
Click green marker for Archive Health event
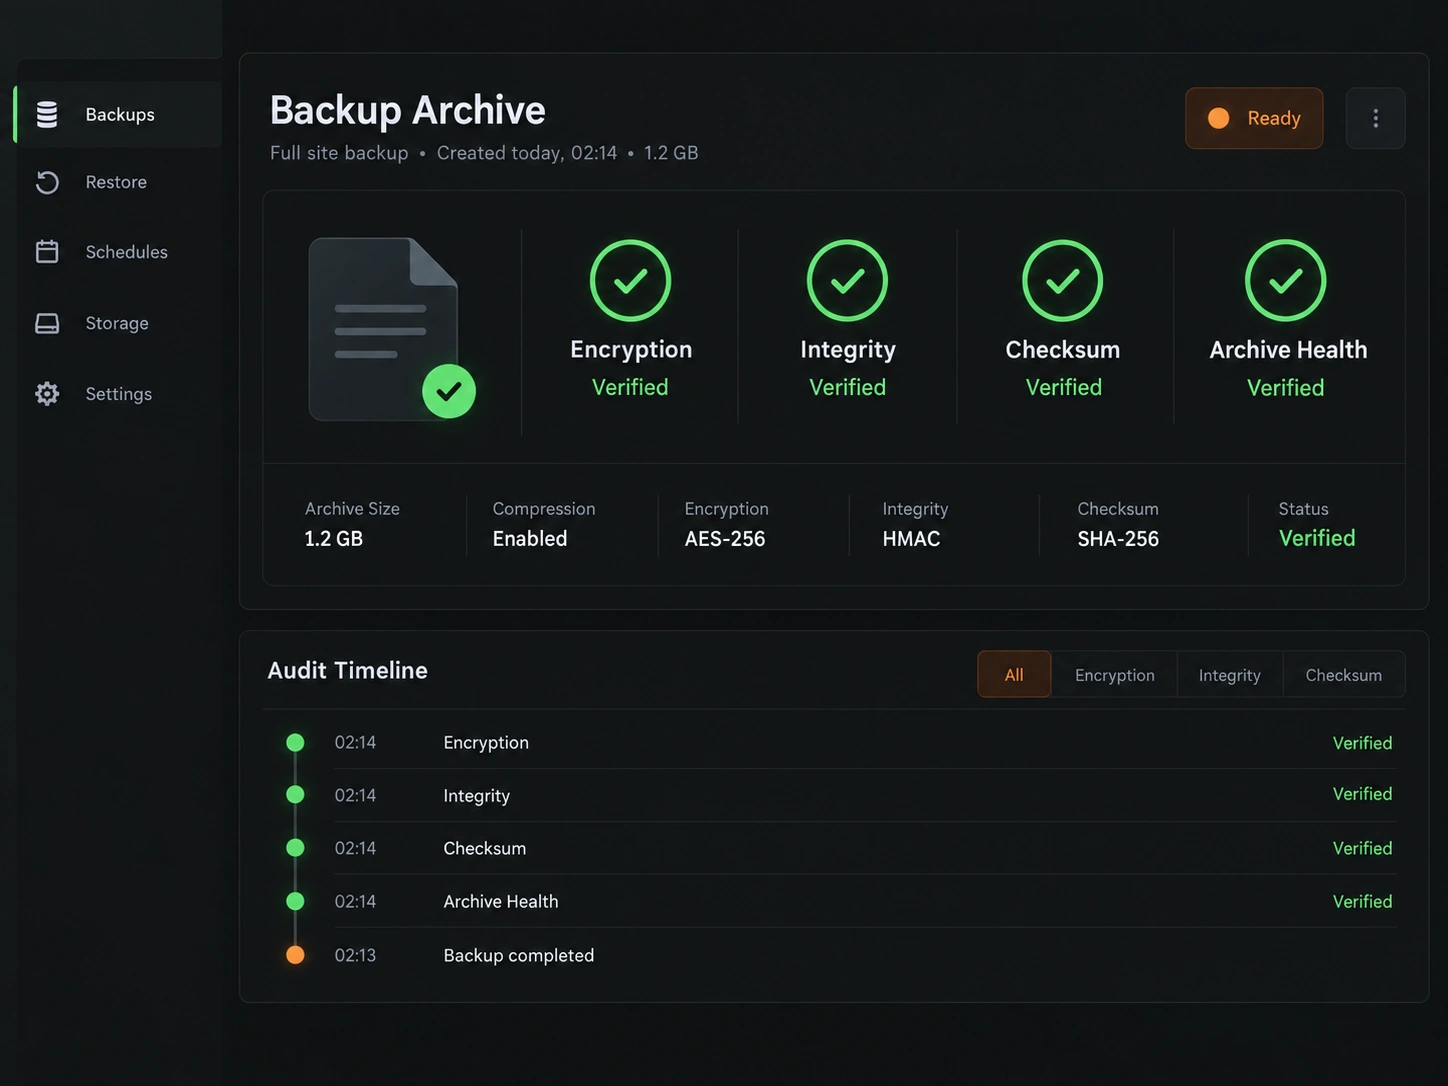(x=295, y=901)
